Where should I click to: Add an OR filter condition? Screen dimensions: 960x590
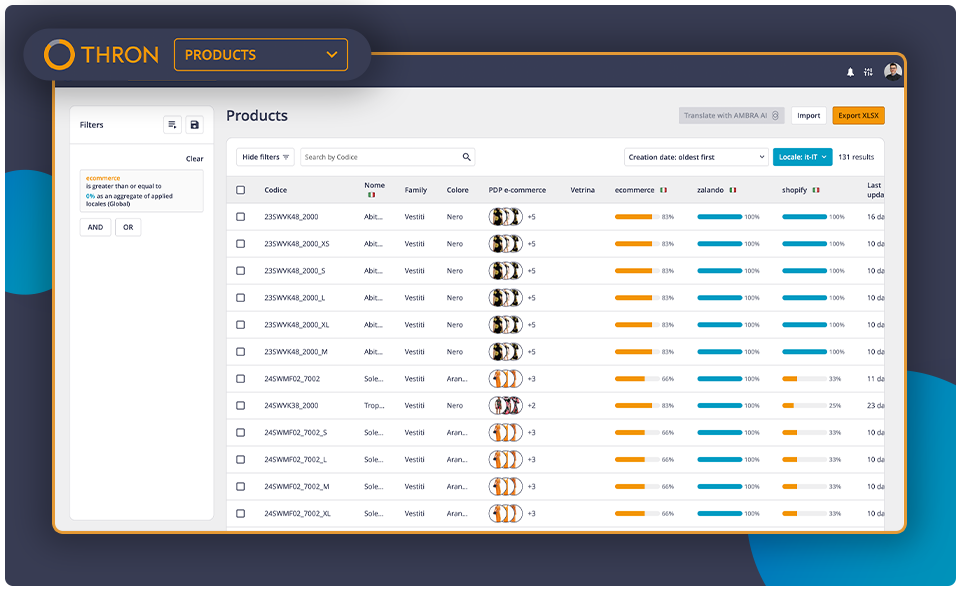point(128,227)
